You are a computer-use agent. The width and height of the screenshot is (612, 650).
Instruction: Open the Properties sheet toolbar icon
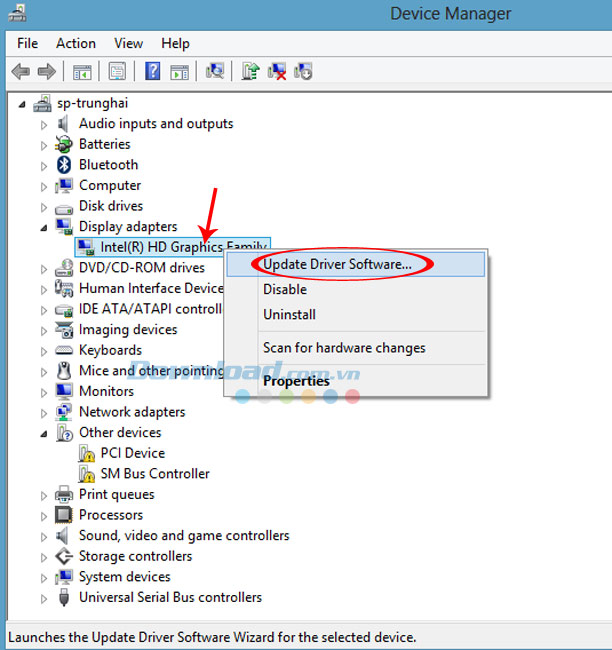tap(117, 72)
